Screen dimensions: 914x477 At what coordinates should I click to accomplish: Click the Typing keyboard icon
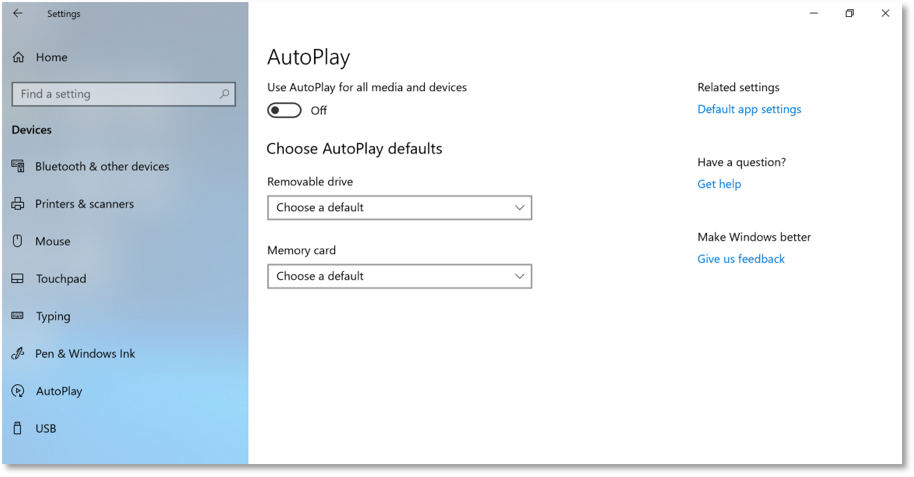(18, 316)
